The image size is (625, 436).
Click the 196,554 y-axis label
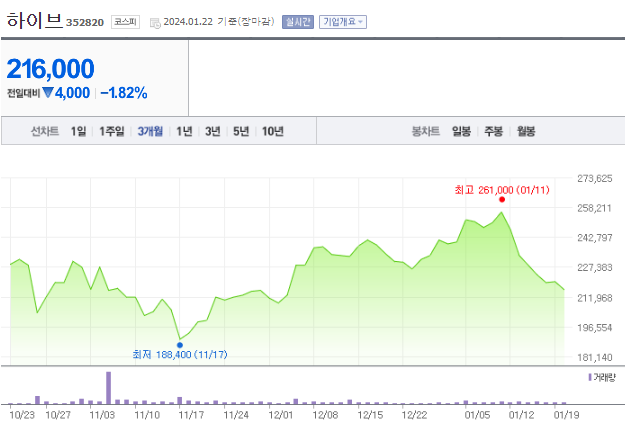[595, 328]
